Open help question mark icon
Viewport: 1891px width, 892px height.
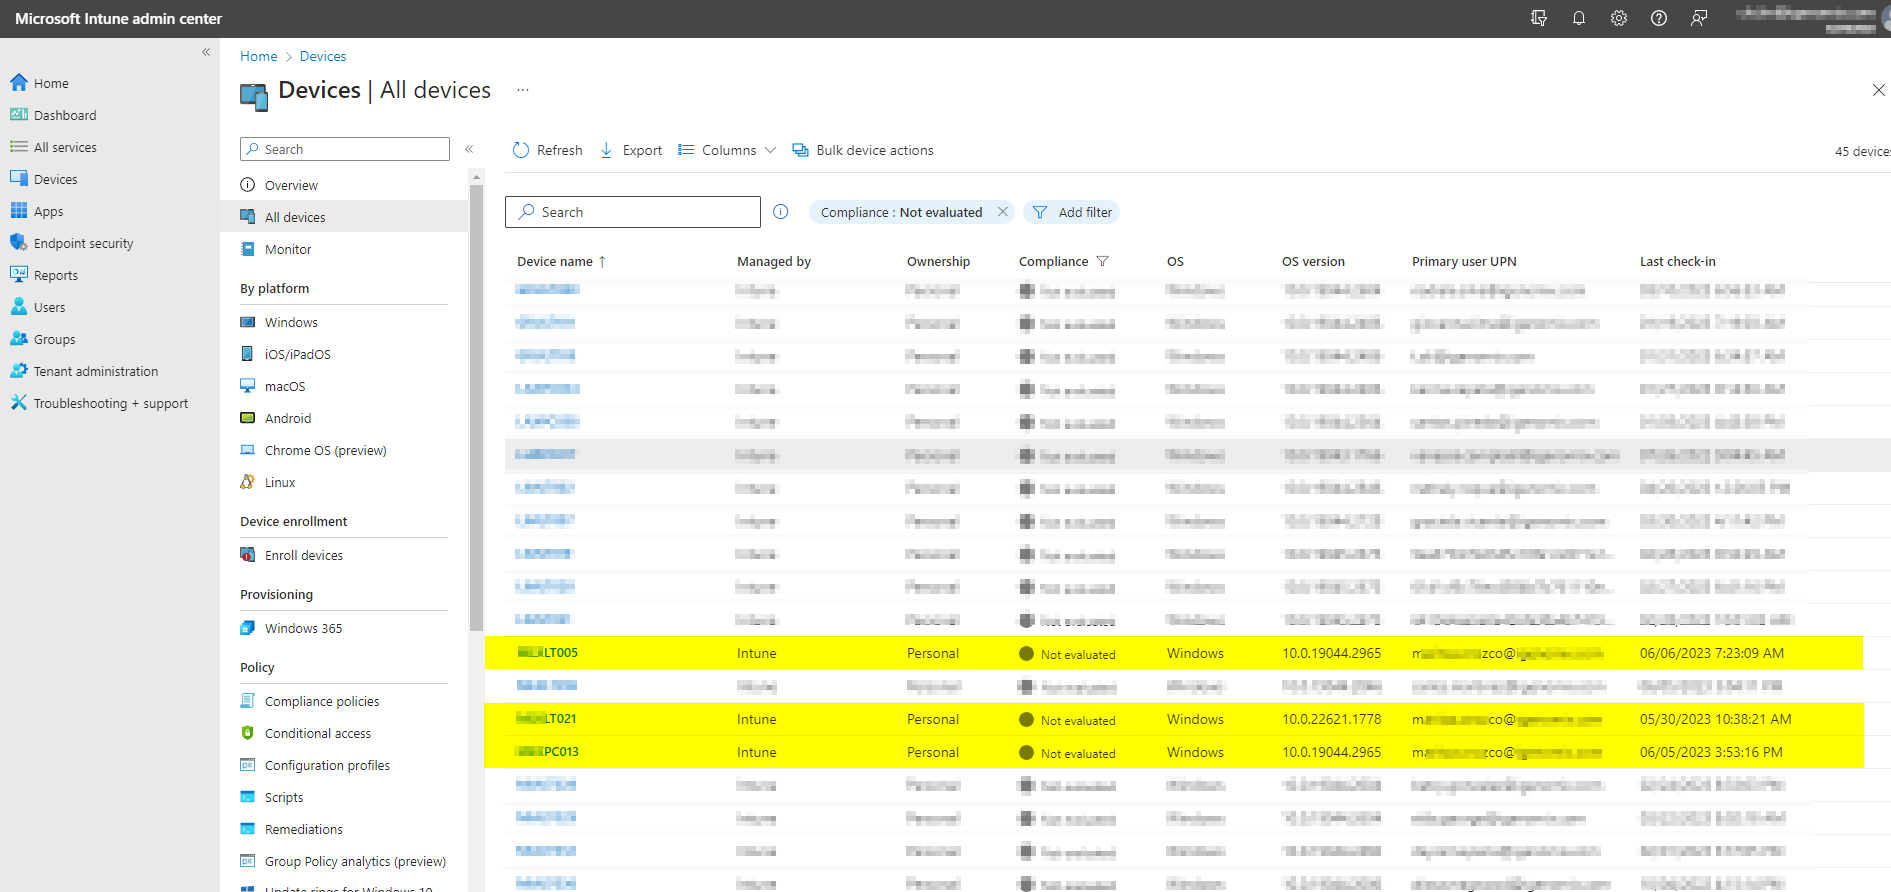(1659, 18)
